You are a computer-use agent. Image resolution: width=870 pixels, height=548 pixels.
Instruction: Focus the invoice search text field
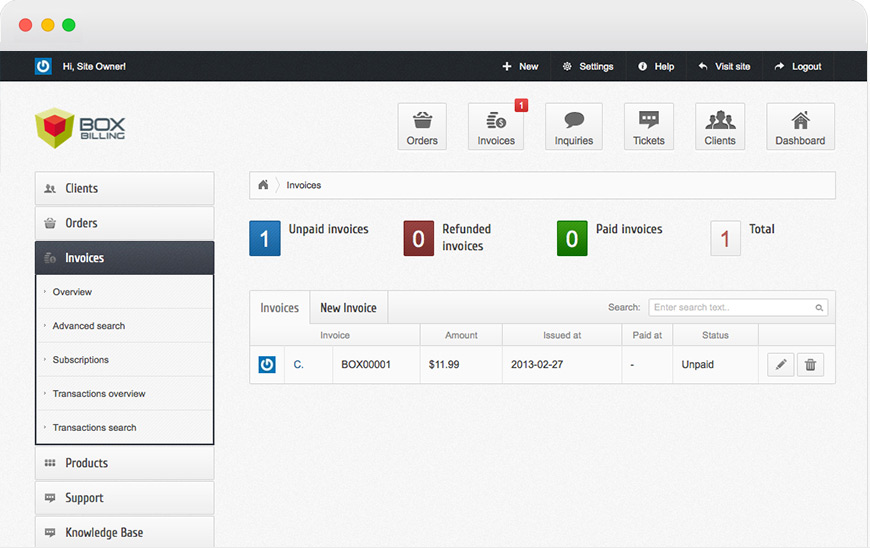pyautogui.click(x=738, y=307)
